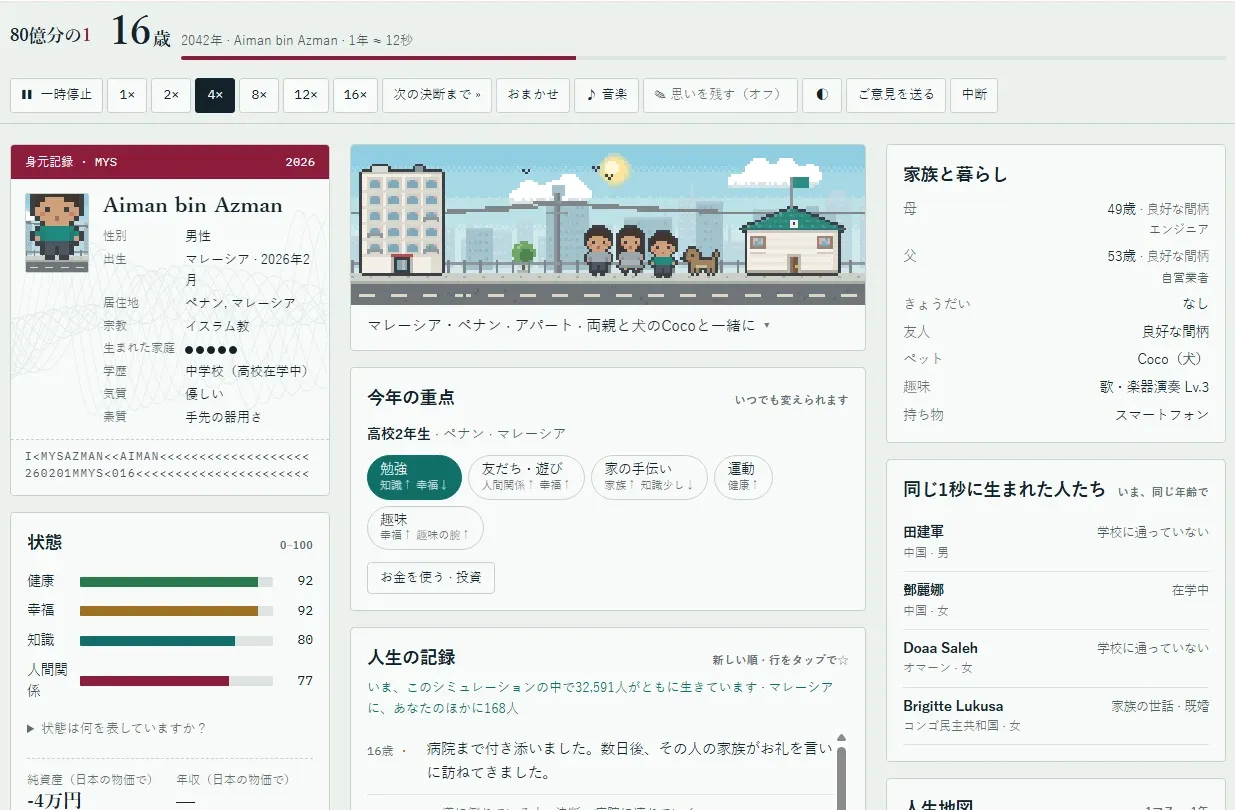Screen dimensions: 1235x810
Task: Choose the fastest 16× speed
Action: [x=355, y=95]
